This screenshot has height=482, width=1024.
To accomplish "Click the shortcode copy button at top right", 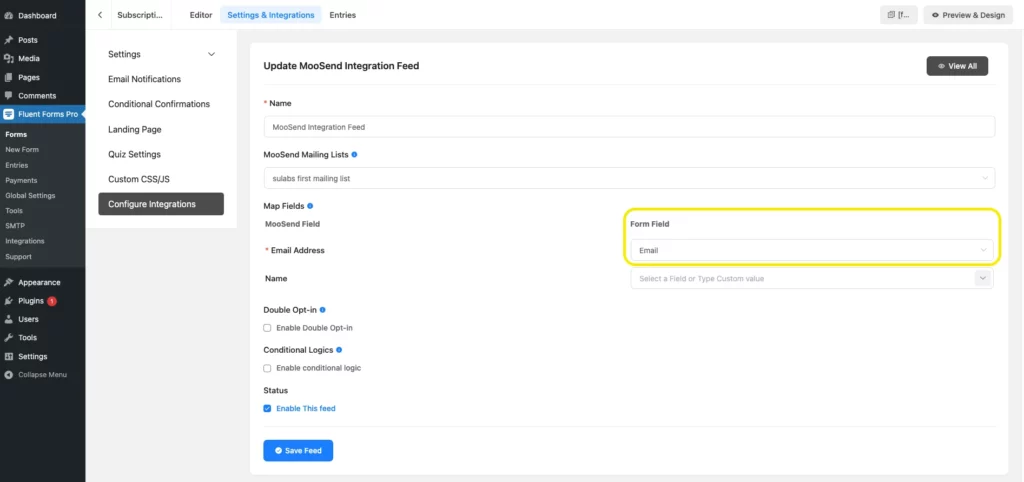I will (x=899, y=15).
